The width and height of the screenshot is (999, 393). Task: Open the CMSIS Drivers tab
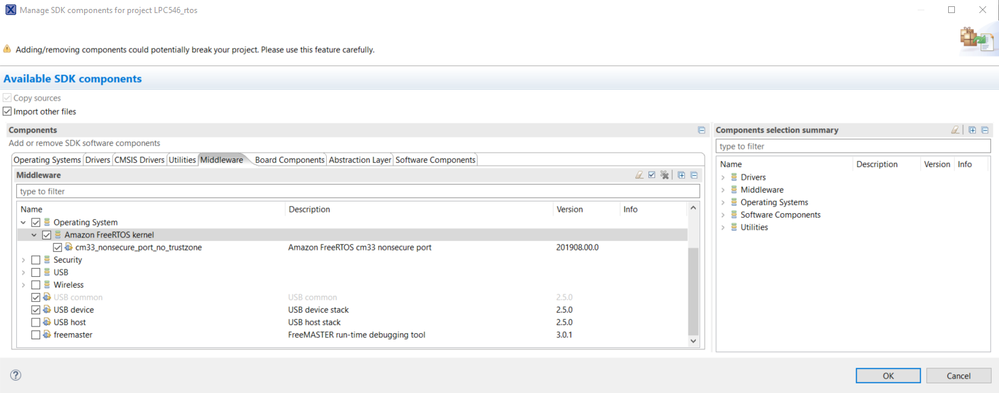click(x=140, y=160)
